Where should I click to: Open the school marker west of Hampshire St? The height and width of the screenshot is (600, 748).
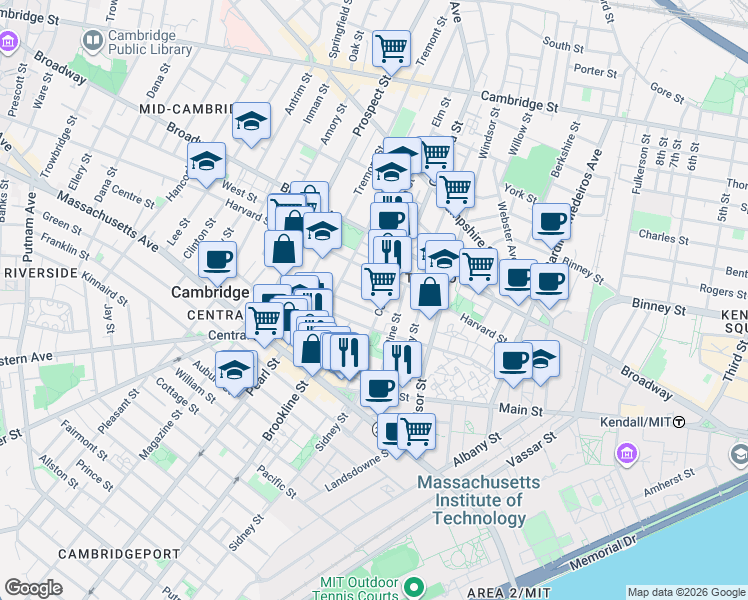[x=444, y=259]
